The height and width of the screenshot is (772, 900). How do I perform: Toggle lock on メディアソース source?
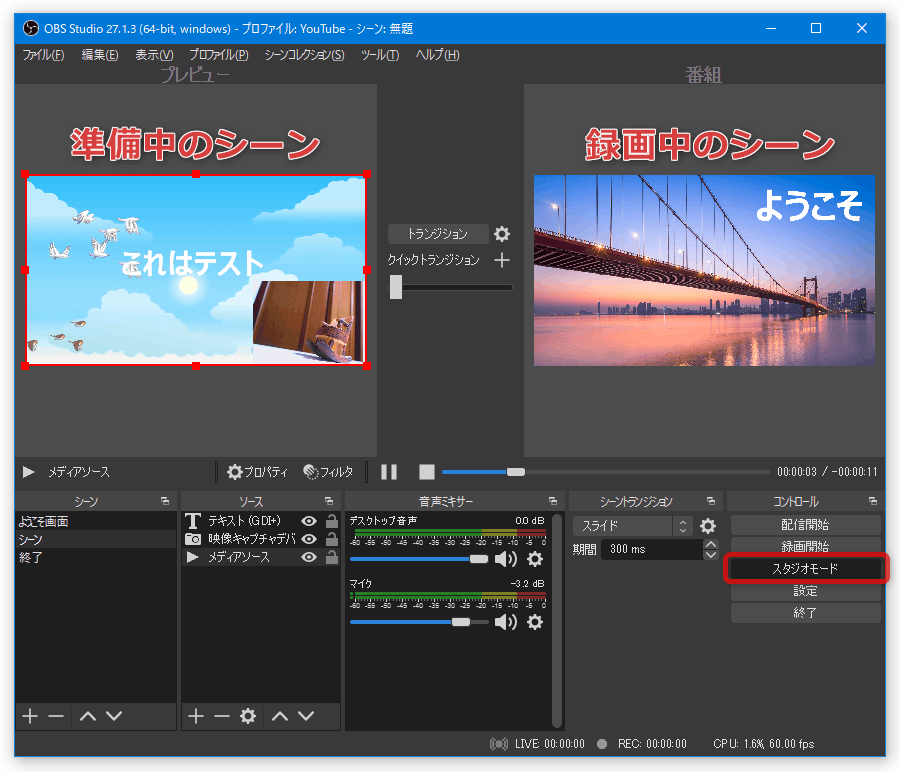point(332,557)
